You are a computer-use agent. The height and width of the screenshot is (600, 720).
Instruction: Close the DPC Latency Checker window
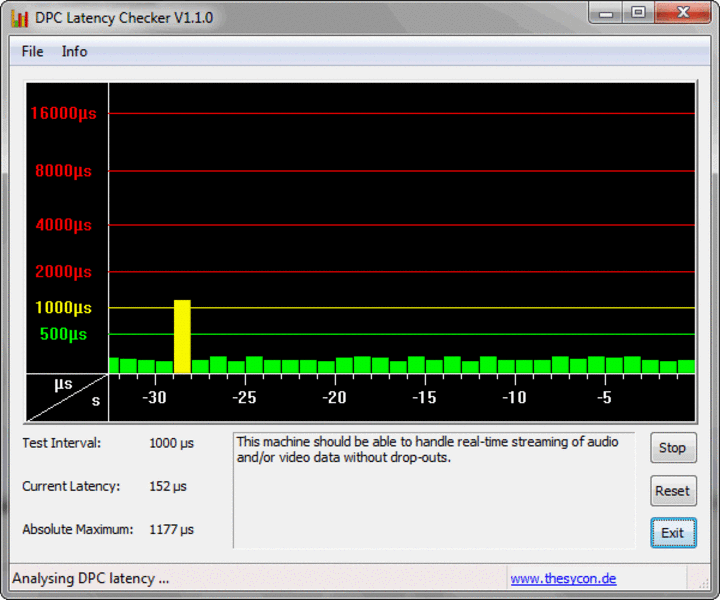(682, 13)
